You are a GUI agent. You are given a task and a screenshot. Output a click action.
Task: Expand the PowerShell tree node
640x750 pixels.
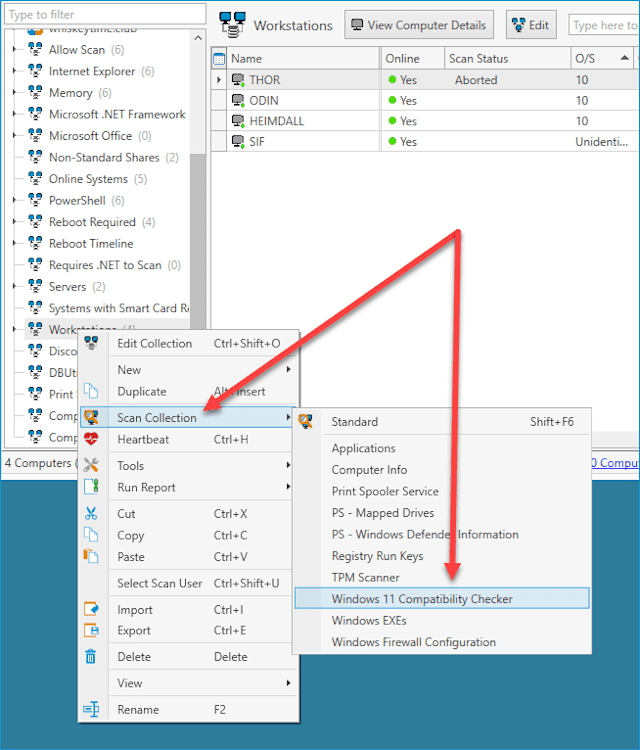pos(14,200)
